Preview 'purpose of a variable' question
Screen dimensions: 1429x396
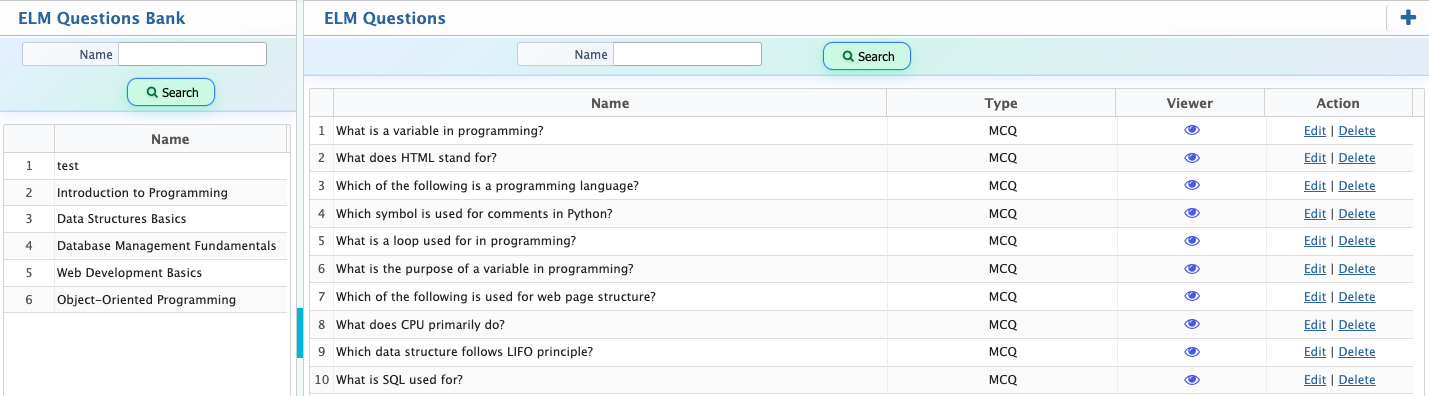pos(1191,269)
